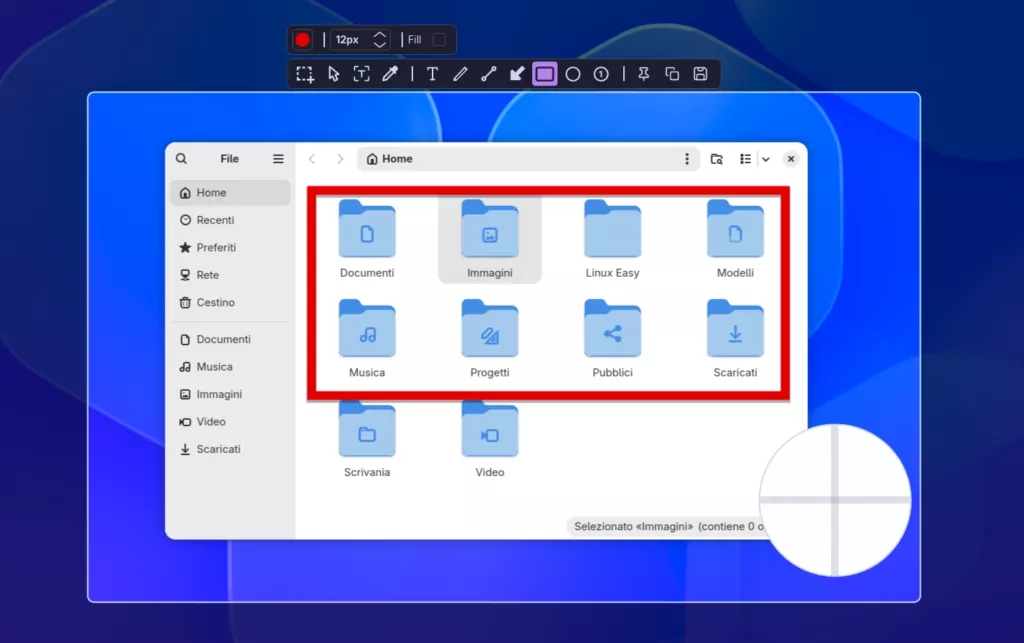Screen dimensions: 1024x643
Task: Open Preferiti in the sidebar
Action: [230, 247]
